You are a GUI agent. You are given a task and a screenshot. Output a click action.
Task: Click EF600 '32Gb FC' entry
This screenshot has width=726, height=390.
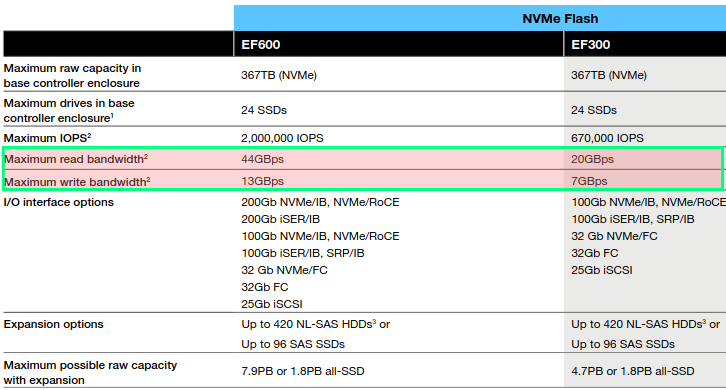264,287
